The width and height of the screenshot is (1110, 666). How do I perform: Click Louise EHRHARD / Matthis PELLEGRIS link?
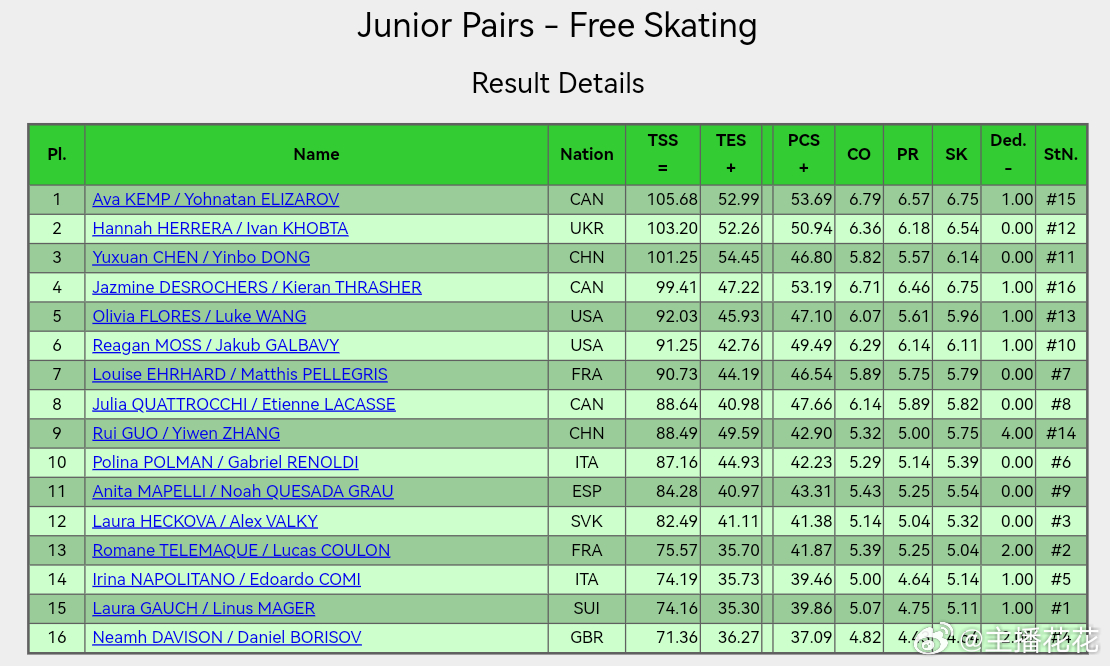[240, 374]
